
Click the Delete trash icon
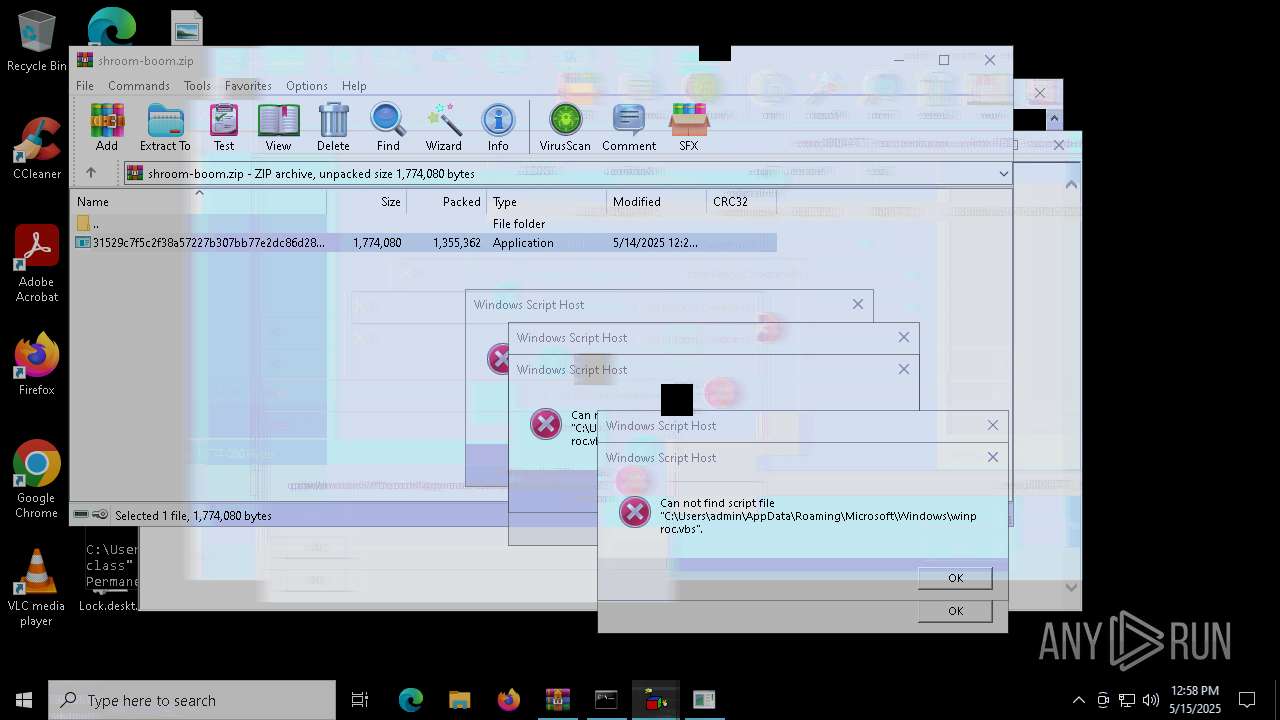333,127
